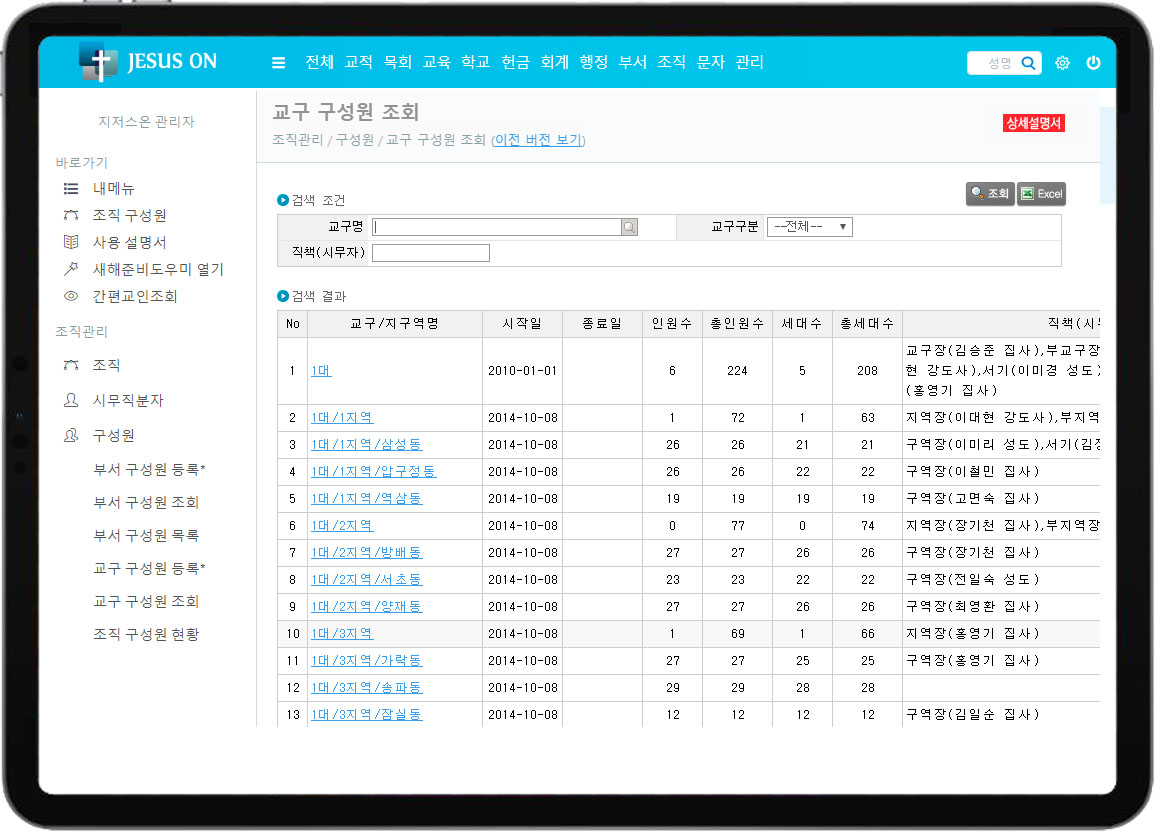Click the JESUS ON logo
The height and width of the screenshot is (832, 1155).
[148, 62]
